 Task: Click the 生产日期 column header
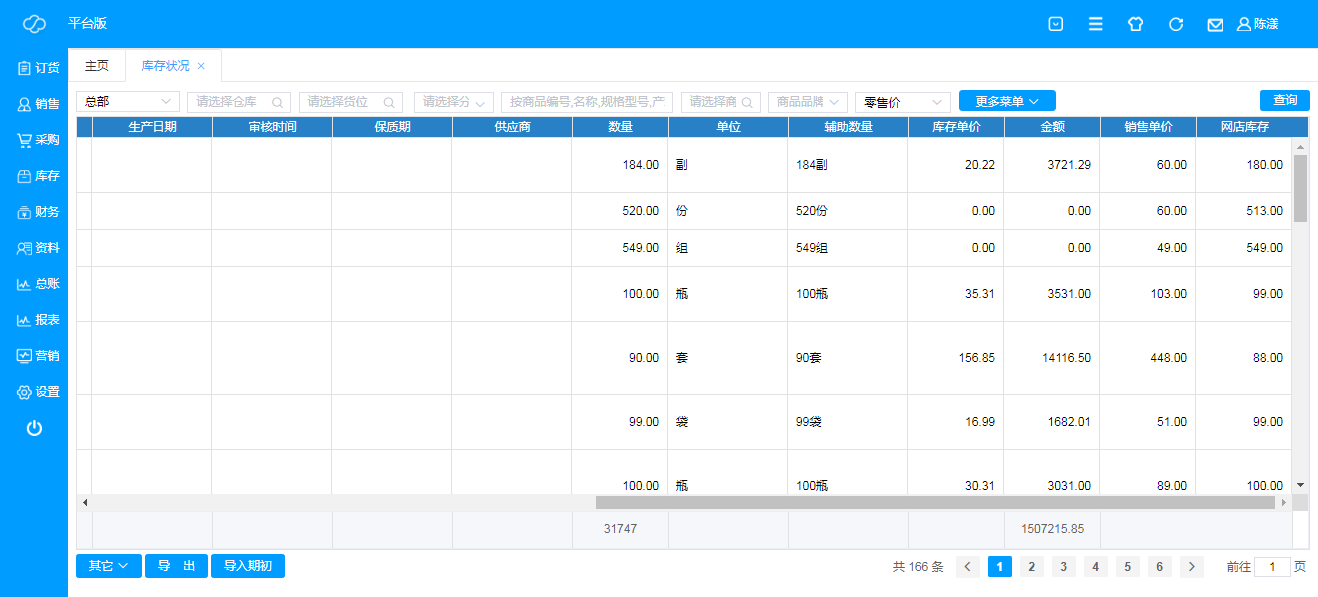[152, 127]
